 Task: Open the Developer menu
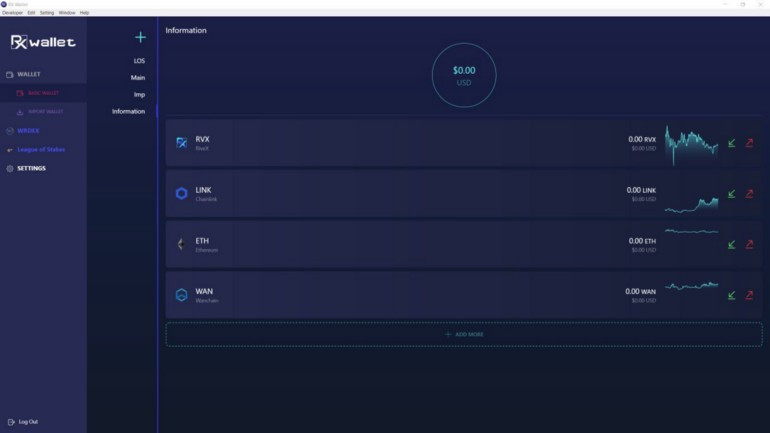[x=12, y=13]
